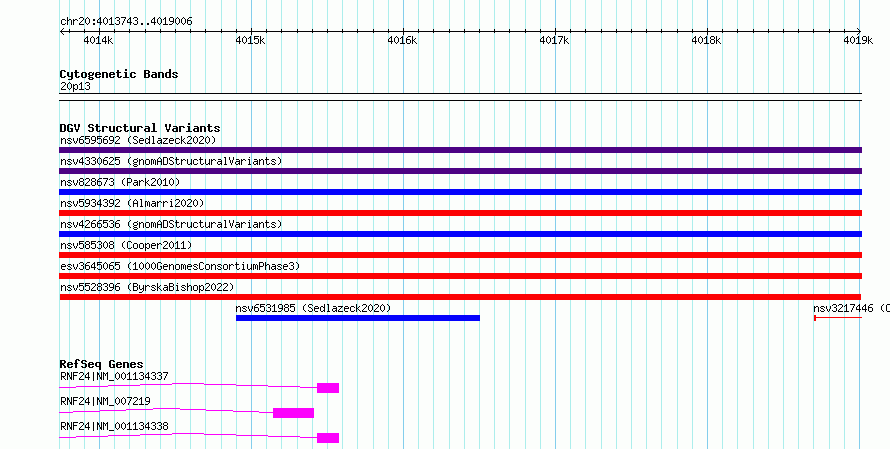Viewport: 890px width, 449px height.
Task: Open variant label nsv5528396 (ByrskaBishop2022)
Action: click(147, 287)
